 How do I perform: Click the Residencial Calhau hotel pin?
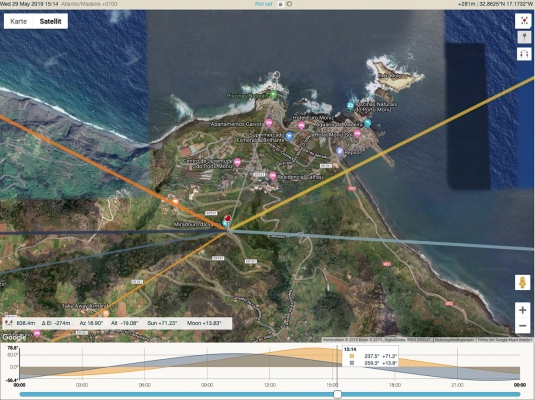click(272, 176)
